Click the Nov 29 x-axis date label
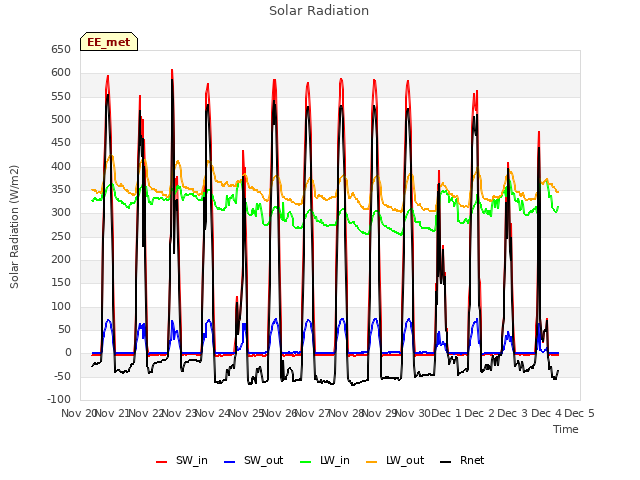The width and height of the screenshot is (640, 480). (380, 413)
